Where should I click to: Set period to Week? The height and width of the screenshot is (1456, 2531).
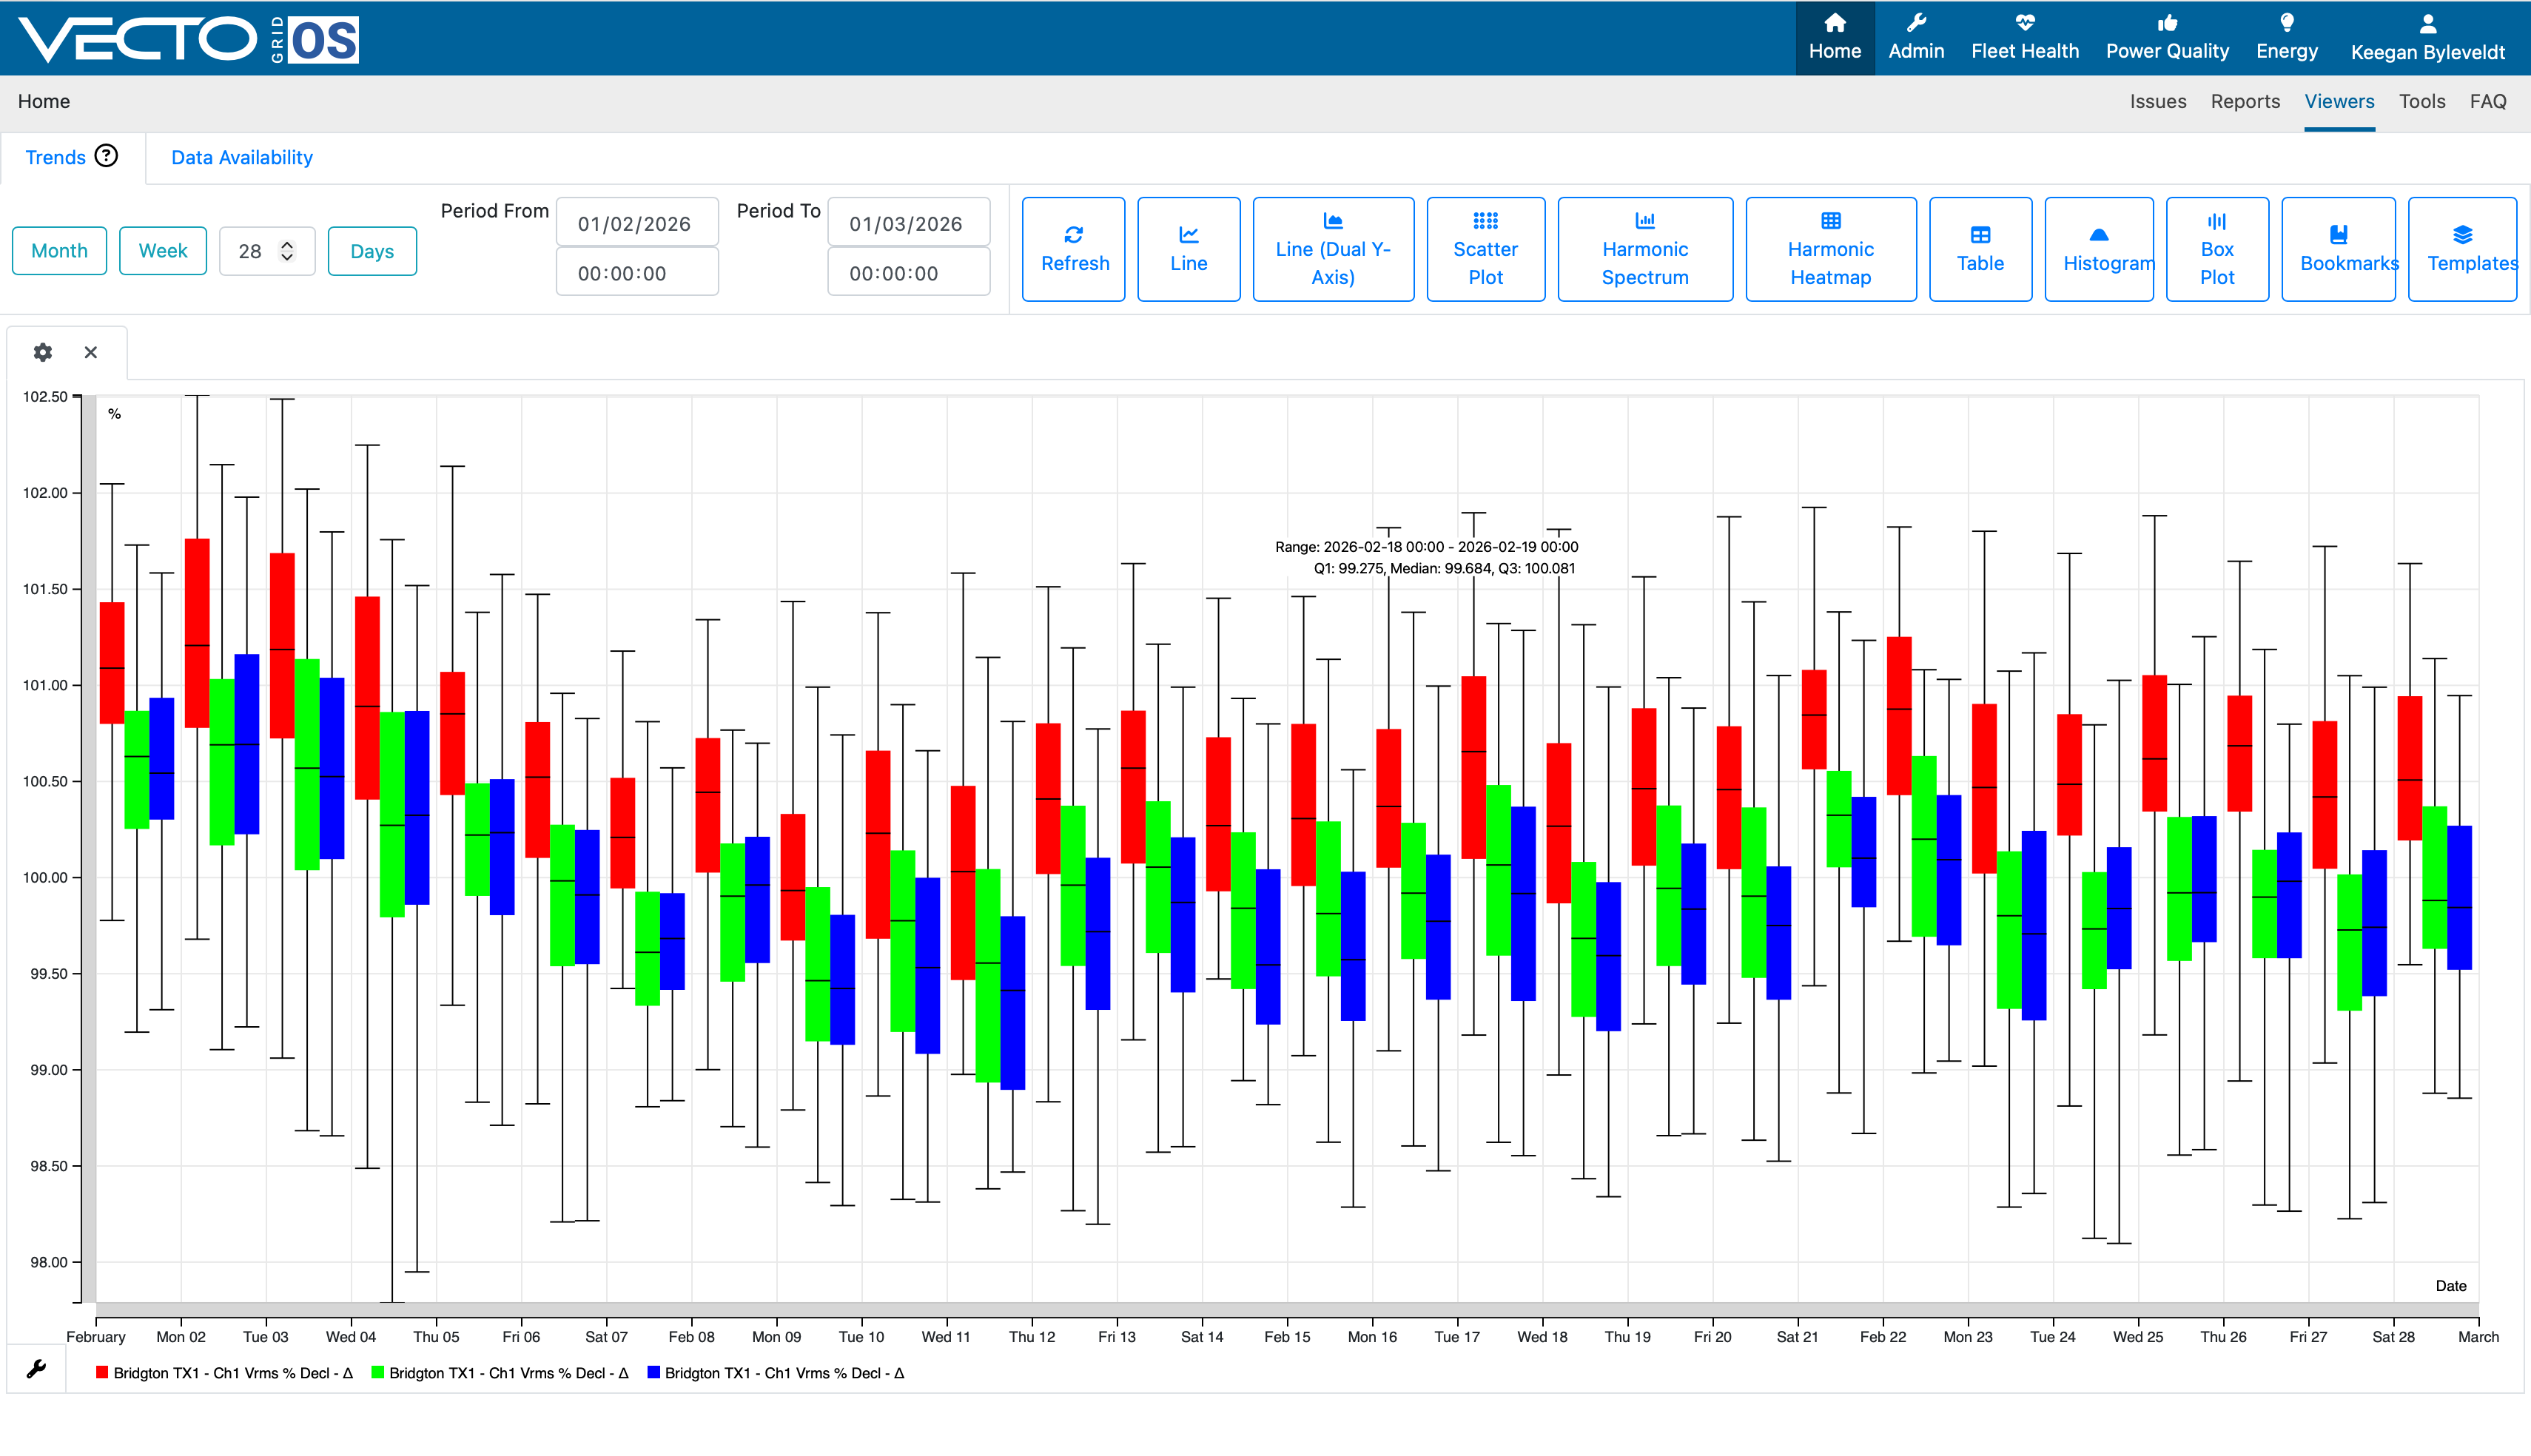pos(163,251)
